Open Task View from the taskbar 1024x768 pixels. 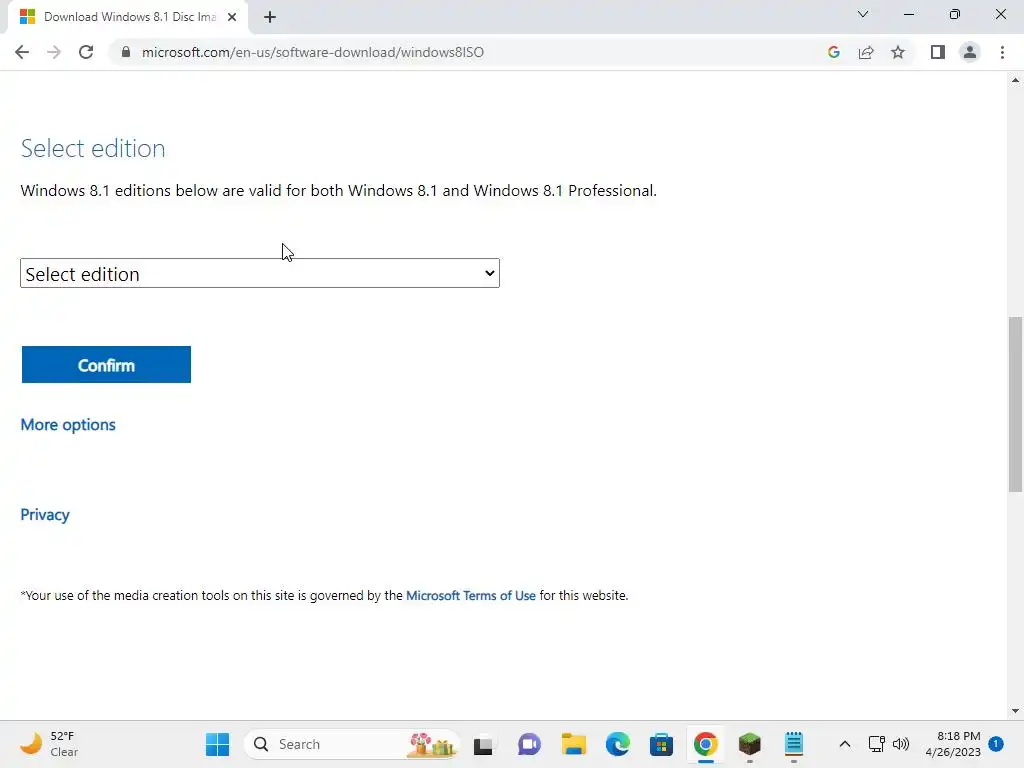[x=483, y=744]
